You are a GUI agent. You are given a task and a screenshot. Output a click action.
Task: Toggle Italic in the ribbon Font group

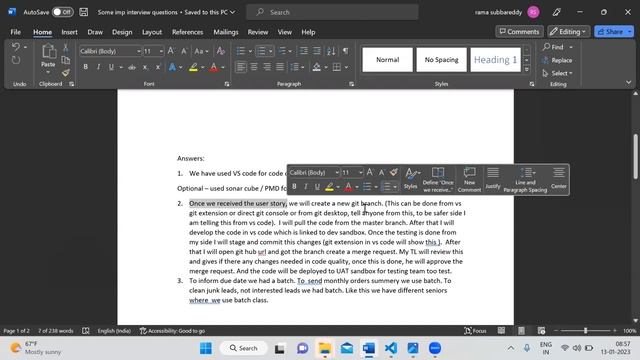[98, 67]
